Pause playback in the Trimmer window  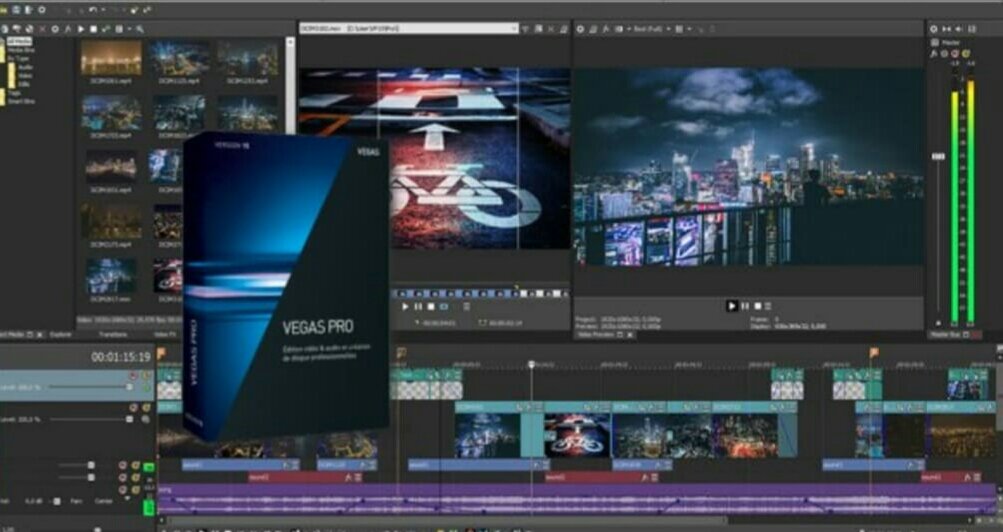(x=418, y=307)
